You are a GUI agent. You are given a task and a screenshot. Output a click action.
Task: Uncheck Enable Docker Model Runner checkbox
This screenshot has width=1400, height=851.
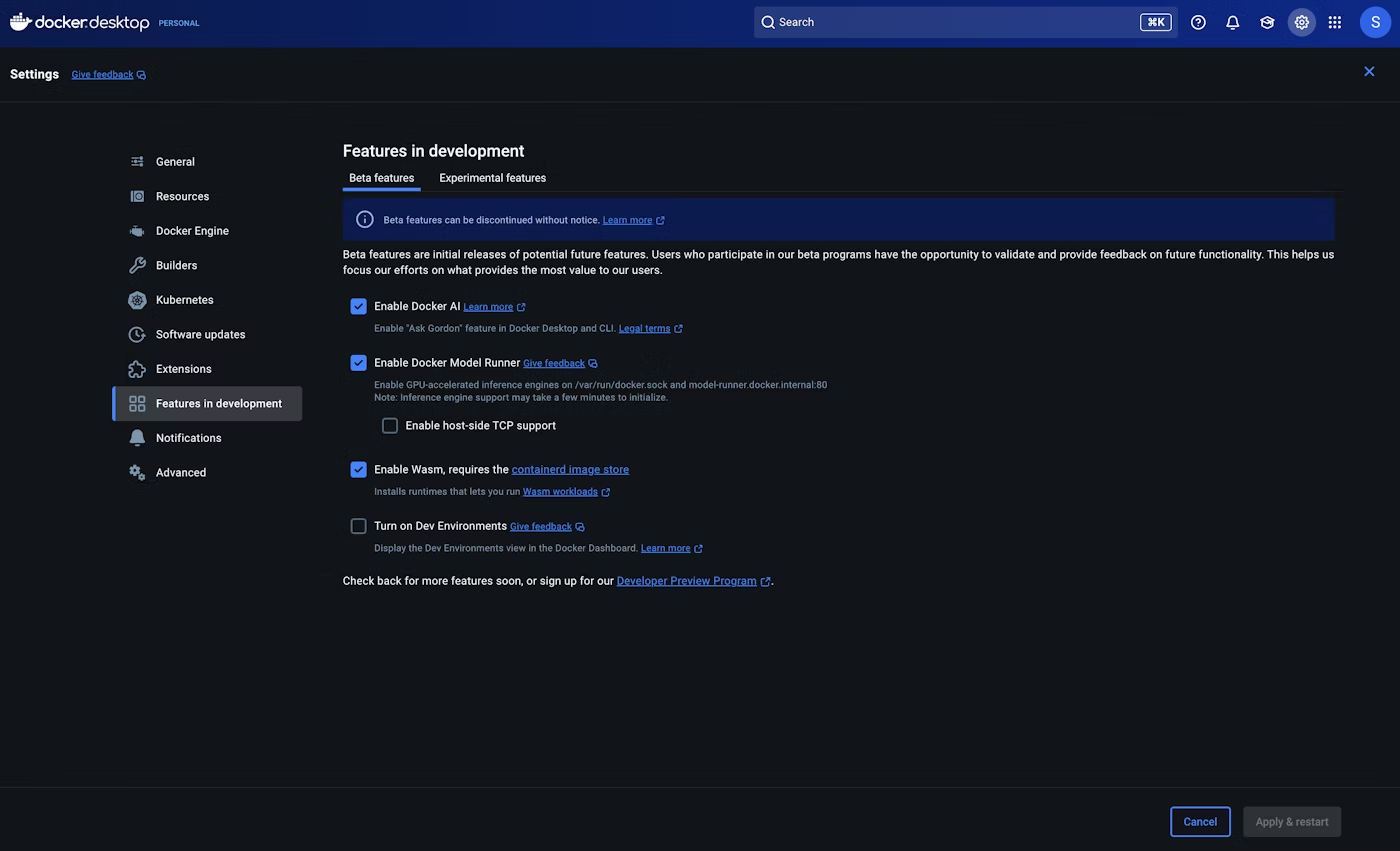coord(358,363)
